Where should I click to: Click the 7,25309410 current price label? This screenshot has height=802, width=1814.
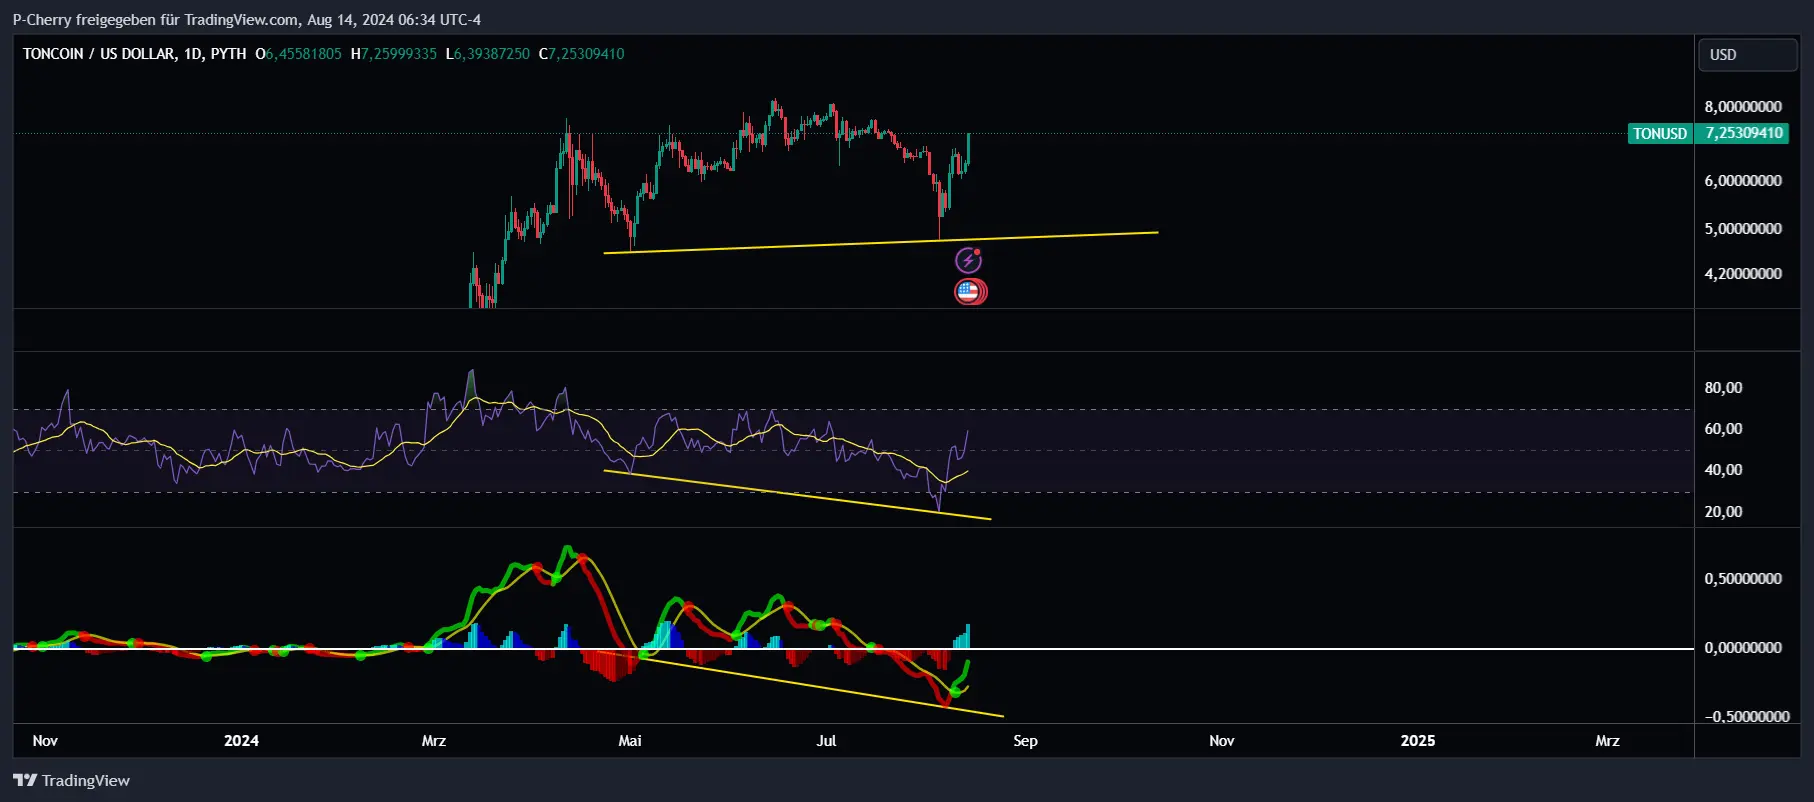pos(1743,133)
